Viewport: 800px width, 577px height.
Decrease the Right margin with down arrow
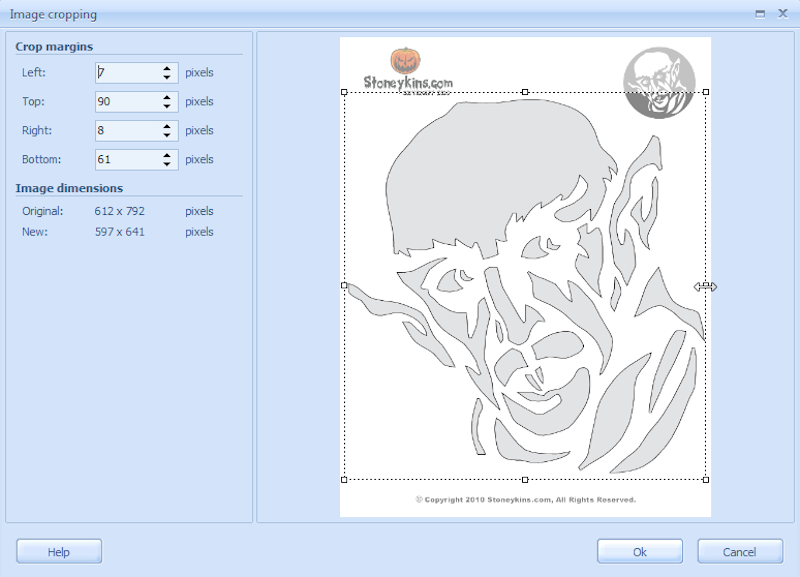(x=167, y=136)
